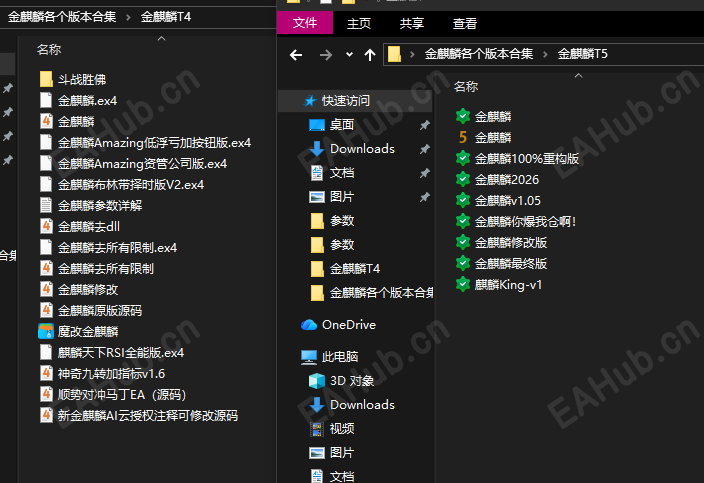Open the recent locations dropdown arrow
The image size is (704, 483).
[349, 55]
